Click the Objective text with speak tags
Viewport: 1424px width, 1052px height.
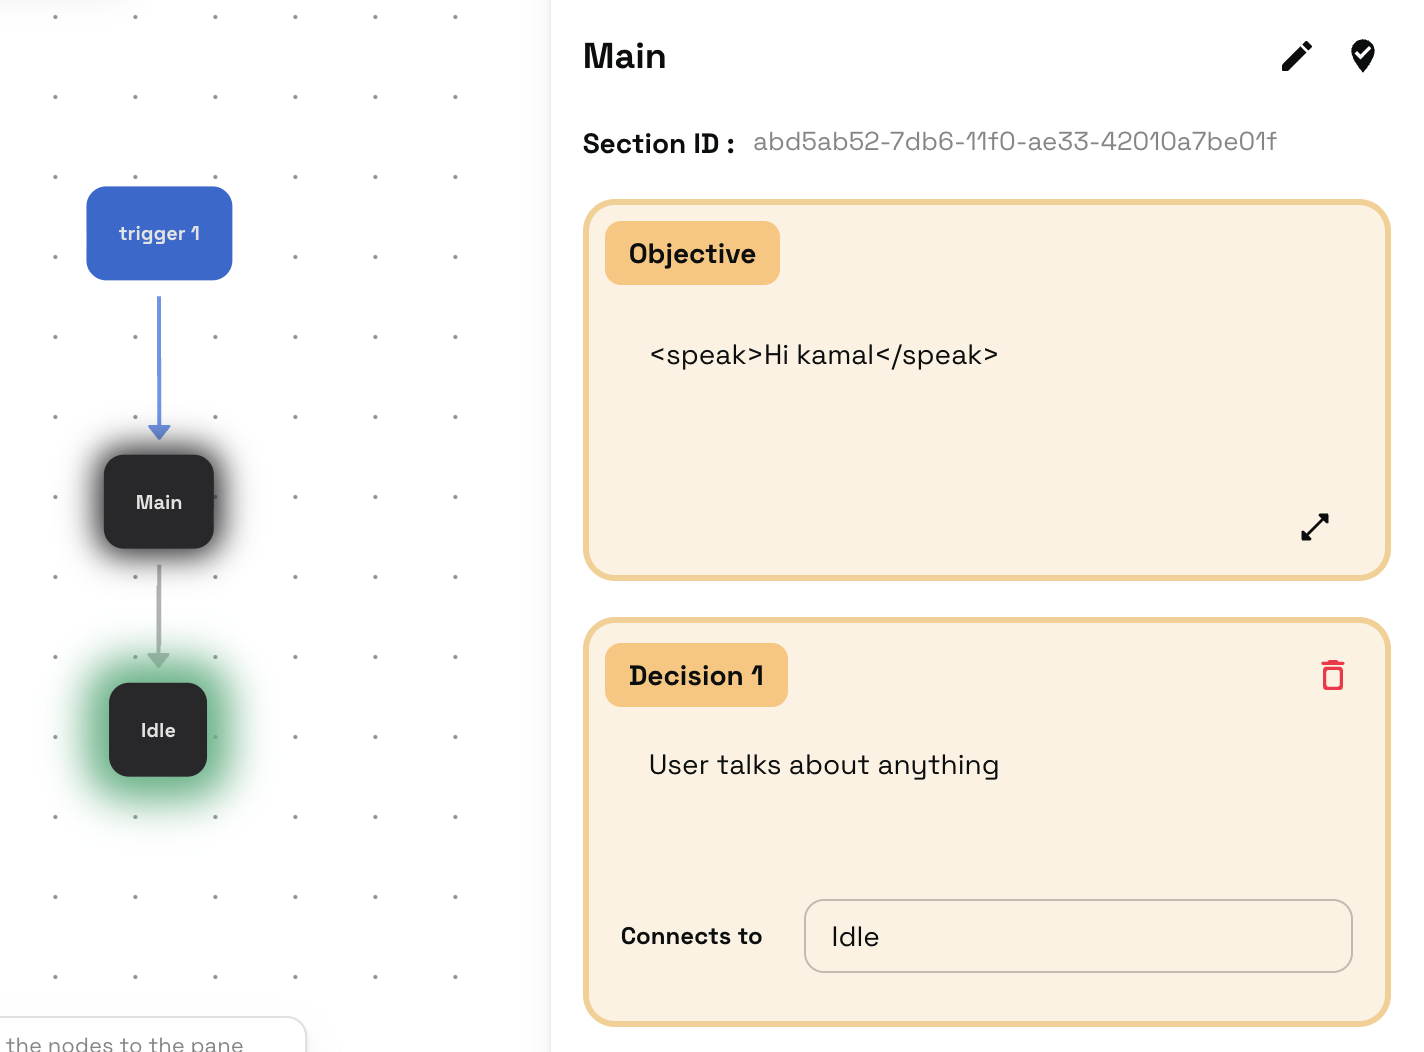coord(823,355)
